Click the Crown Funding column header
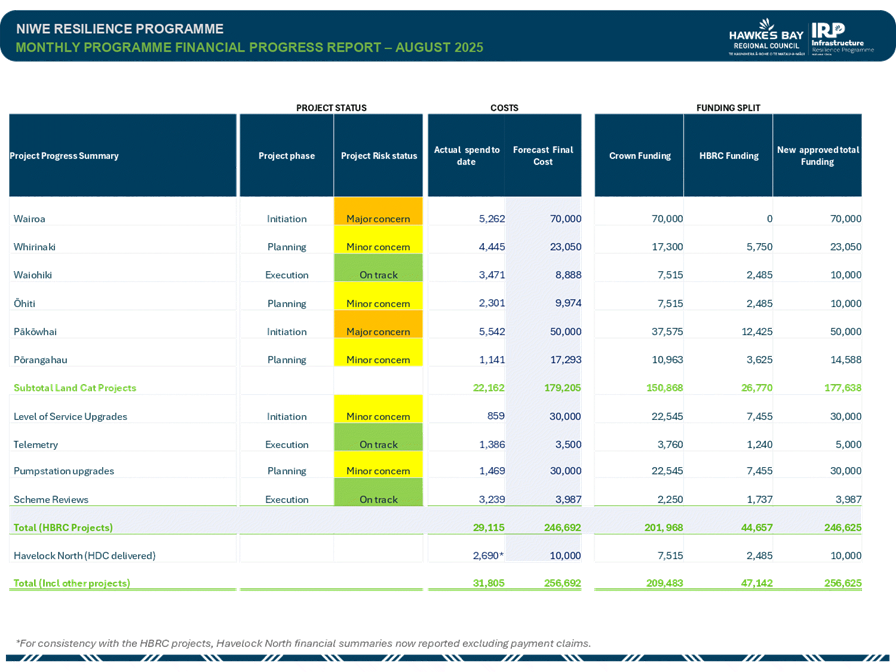The height and width of the screenshot is (672, 896). click(x=639, y=156)
